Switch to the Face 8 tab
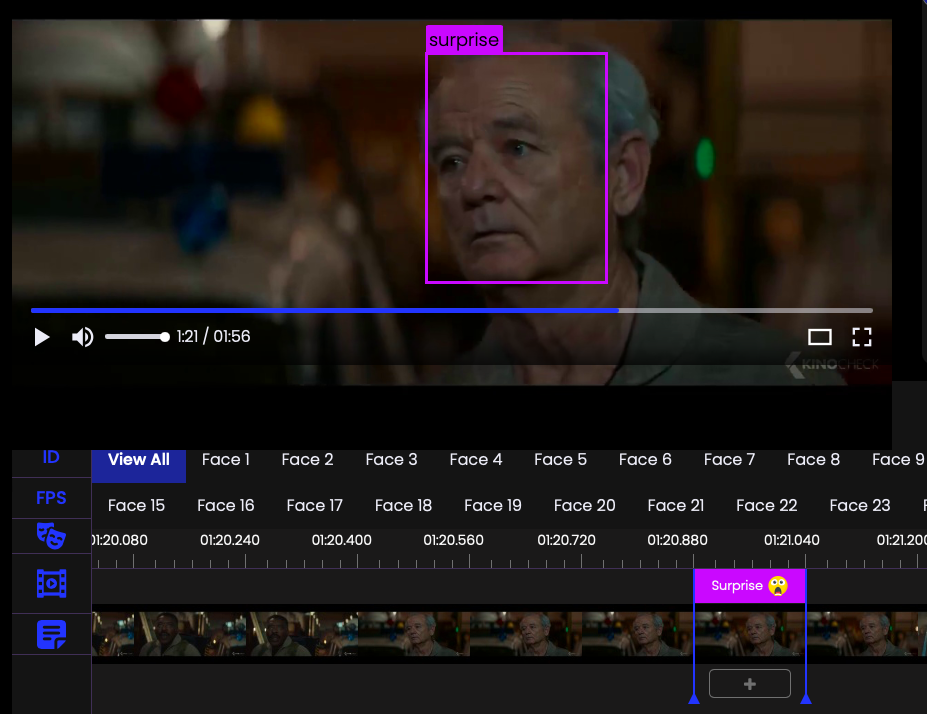Screen dimensions: 927x714 pyautogui.click(x=813, y=460)
